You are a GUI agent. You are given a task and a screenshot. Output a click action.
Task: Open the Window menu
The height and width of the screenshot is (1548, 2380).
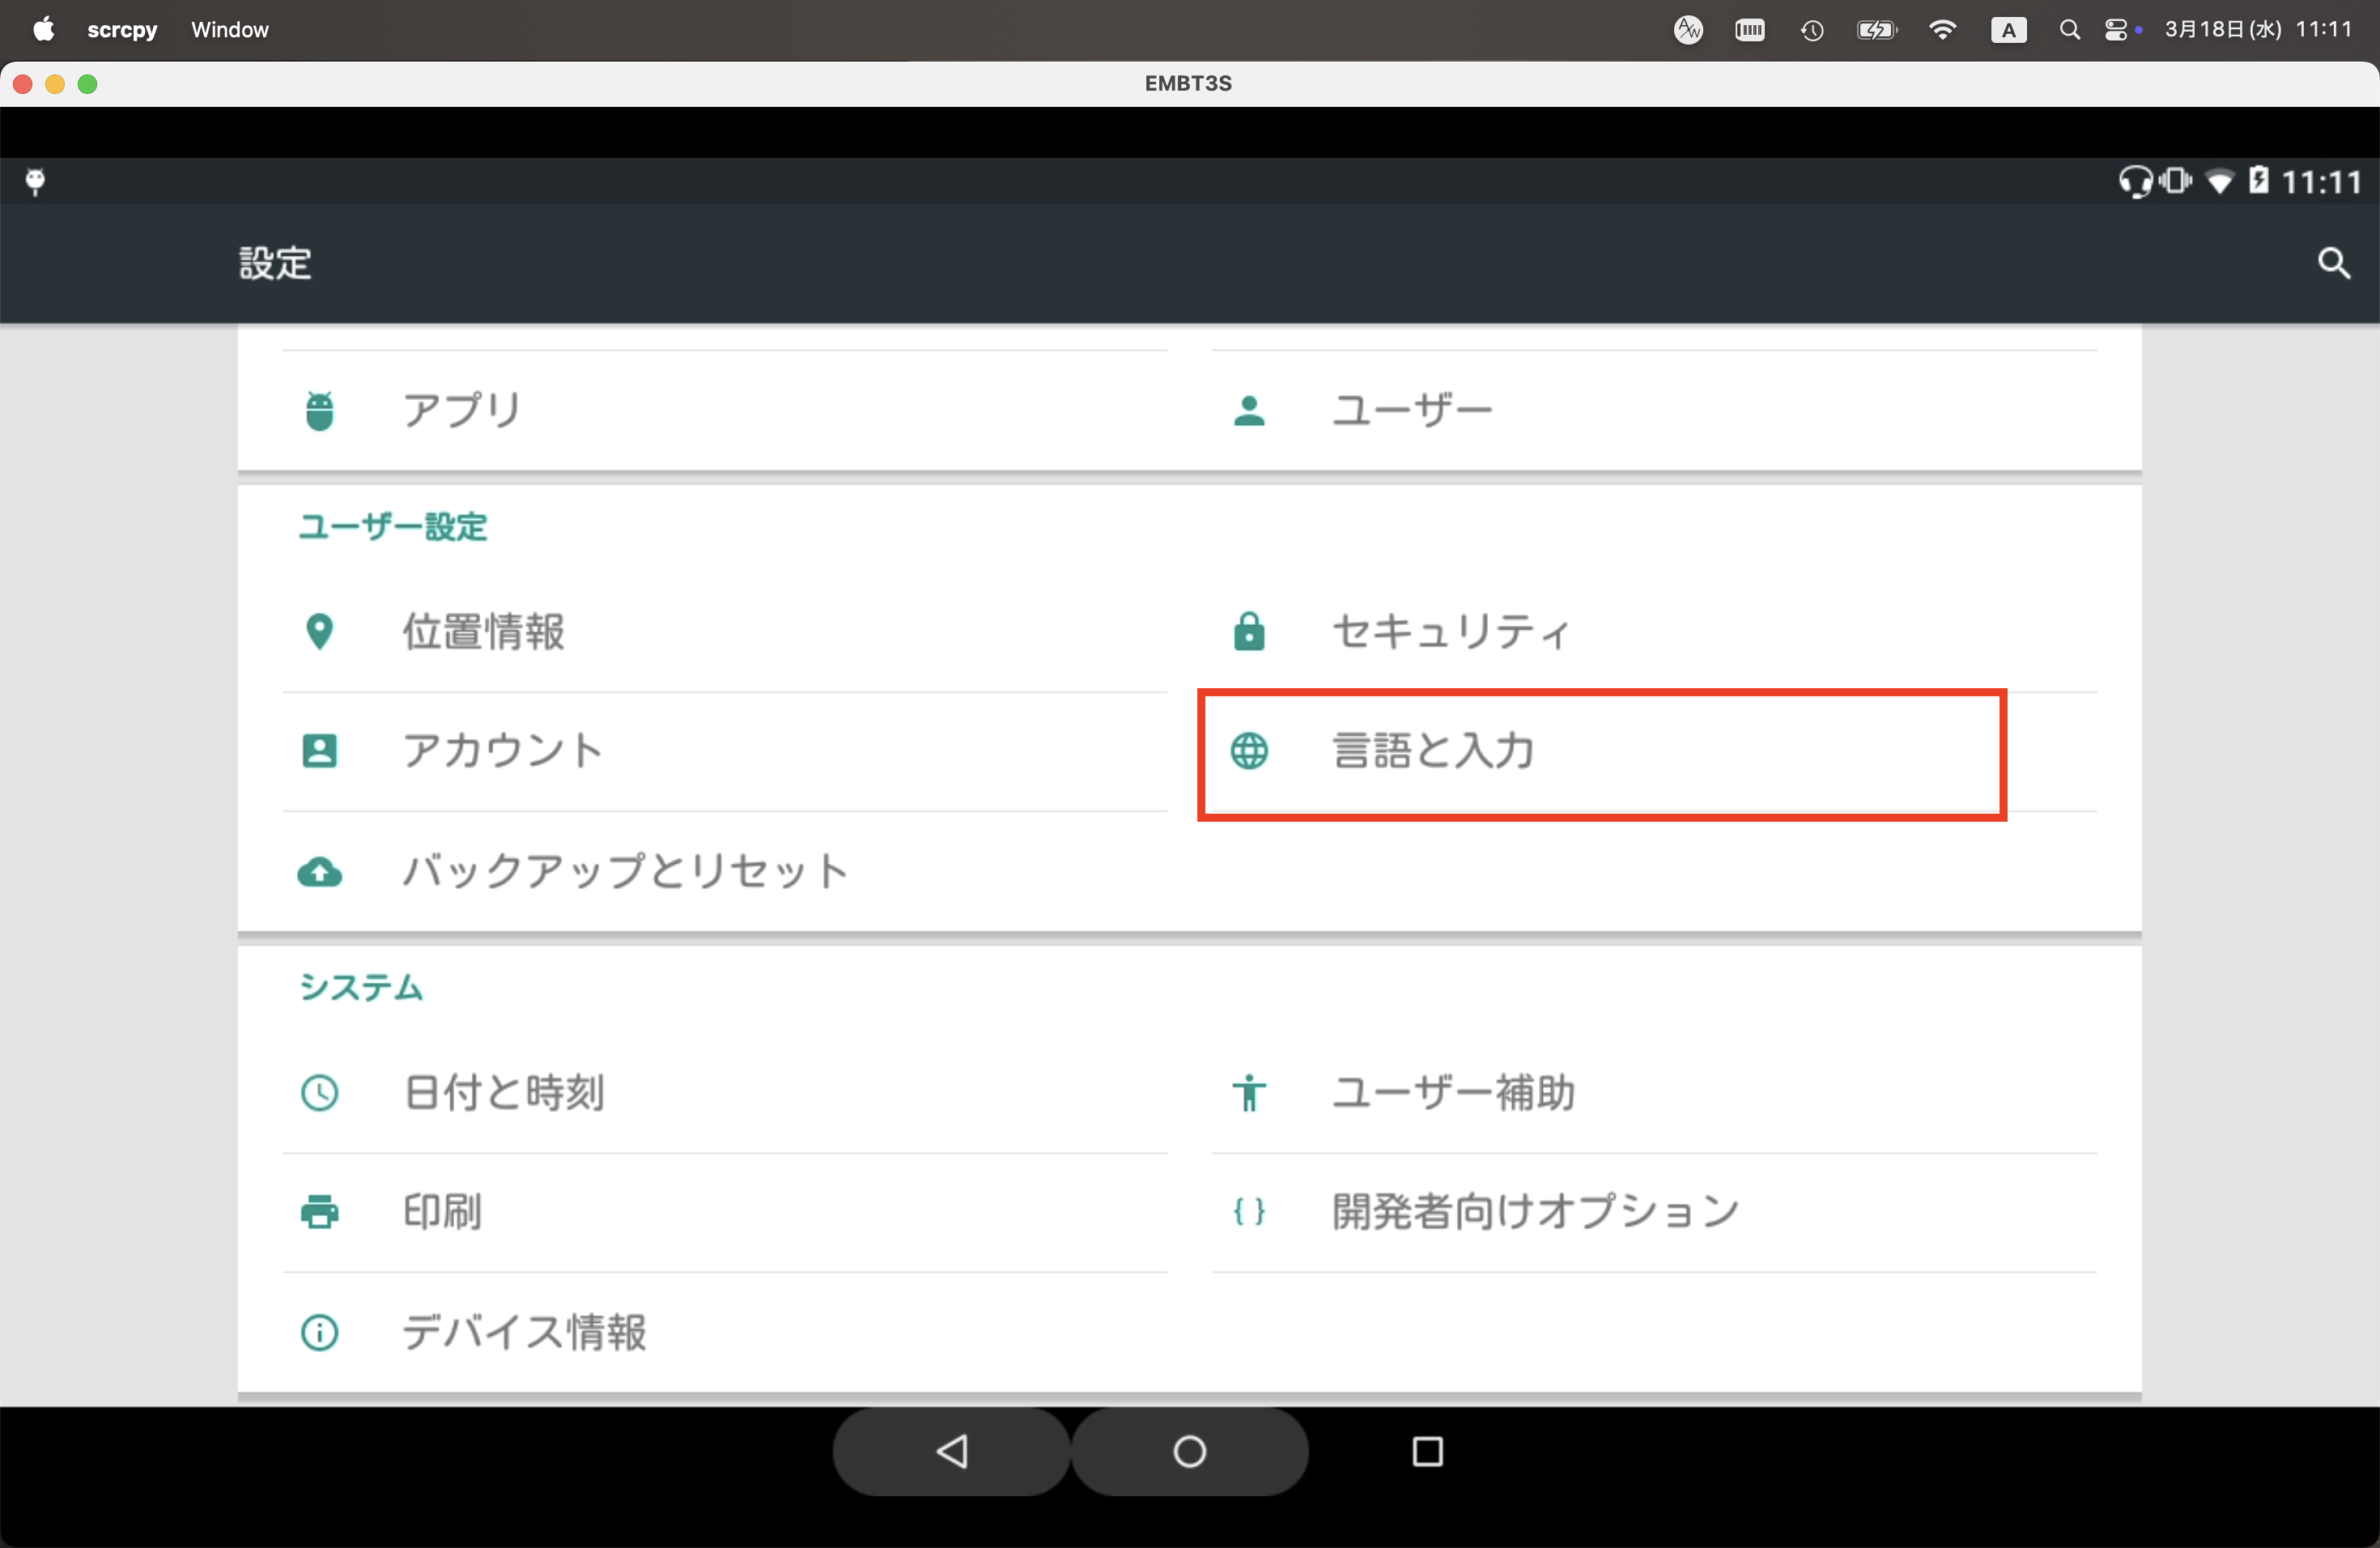pos(230,29)
